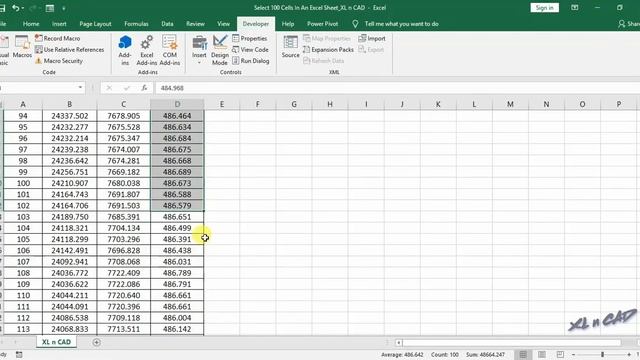Viewport: 640px width, 360px height.
Task: Open the Add-ins button
Action: pyautogui.click(x=125, y=50)
